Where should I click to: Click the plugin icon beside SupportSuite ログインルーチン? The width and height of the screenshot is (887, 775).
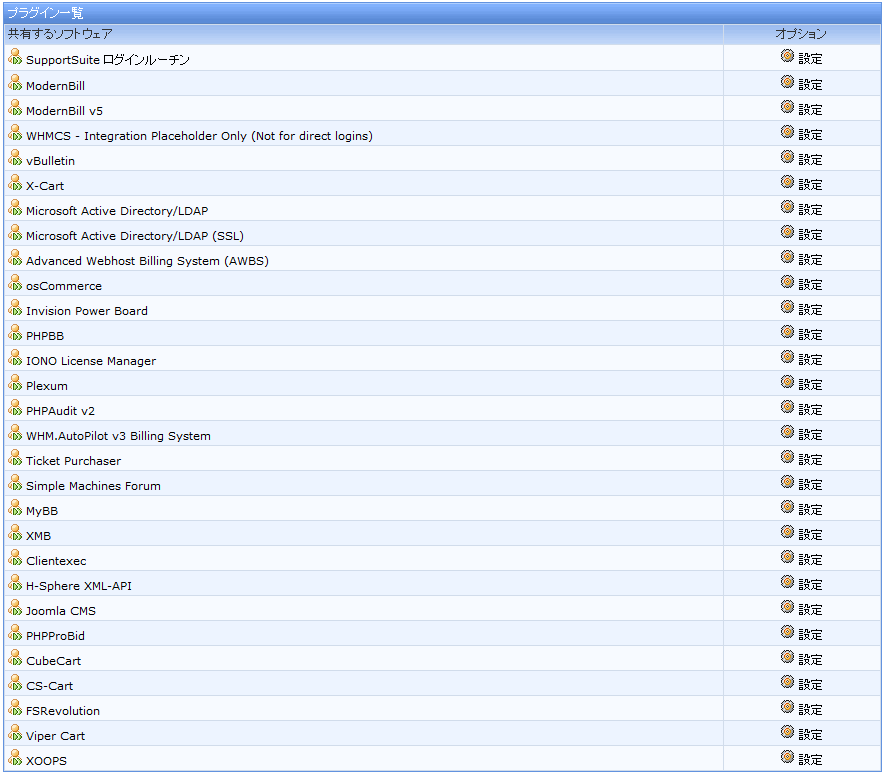point(15,57)
